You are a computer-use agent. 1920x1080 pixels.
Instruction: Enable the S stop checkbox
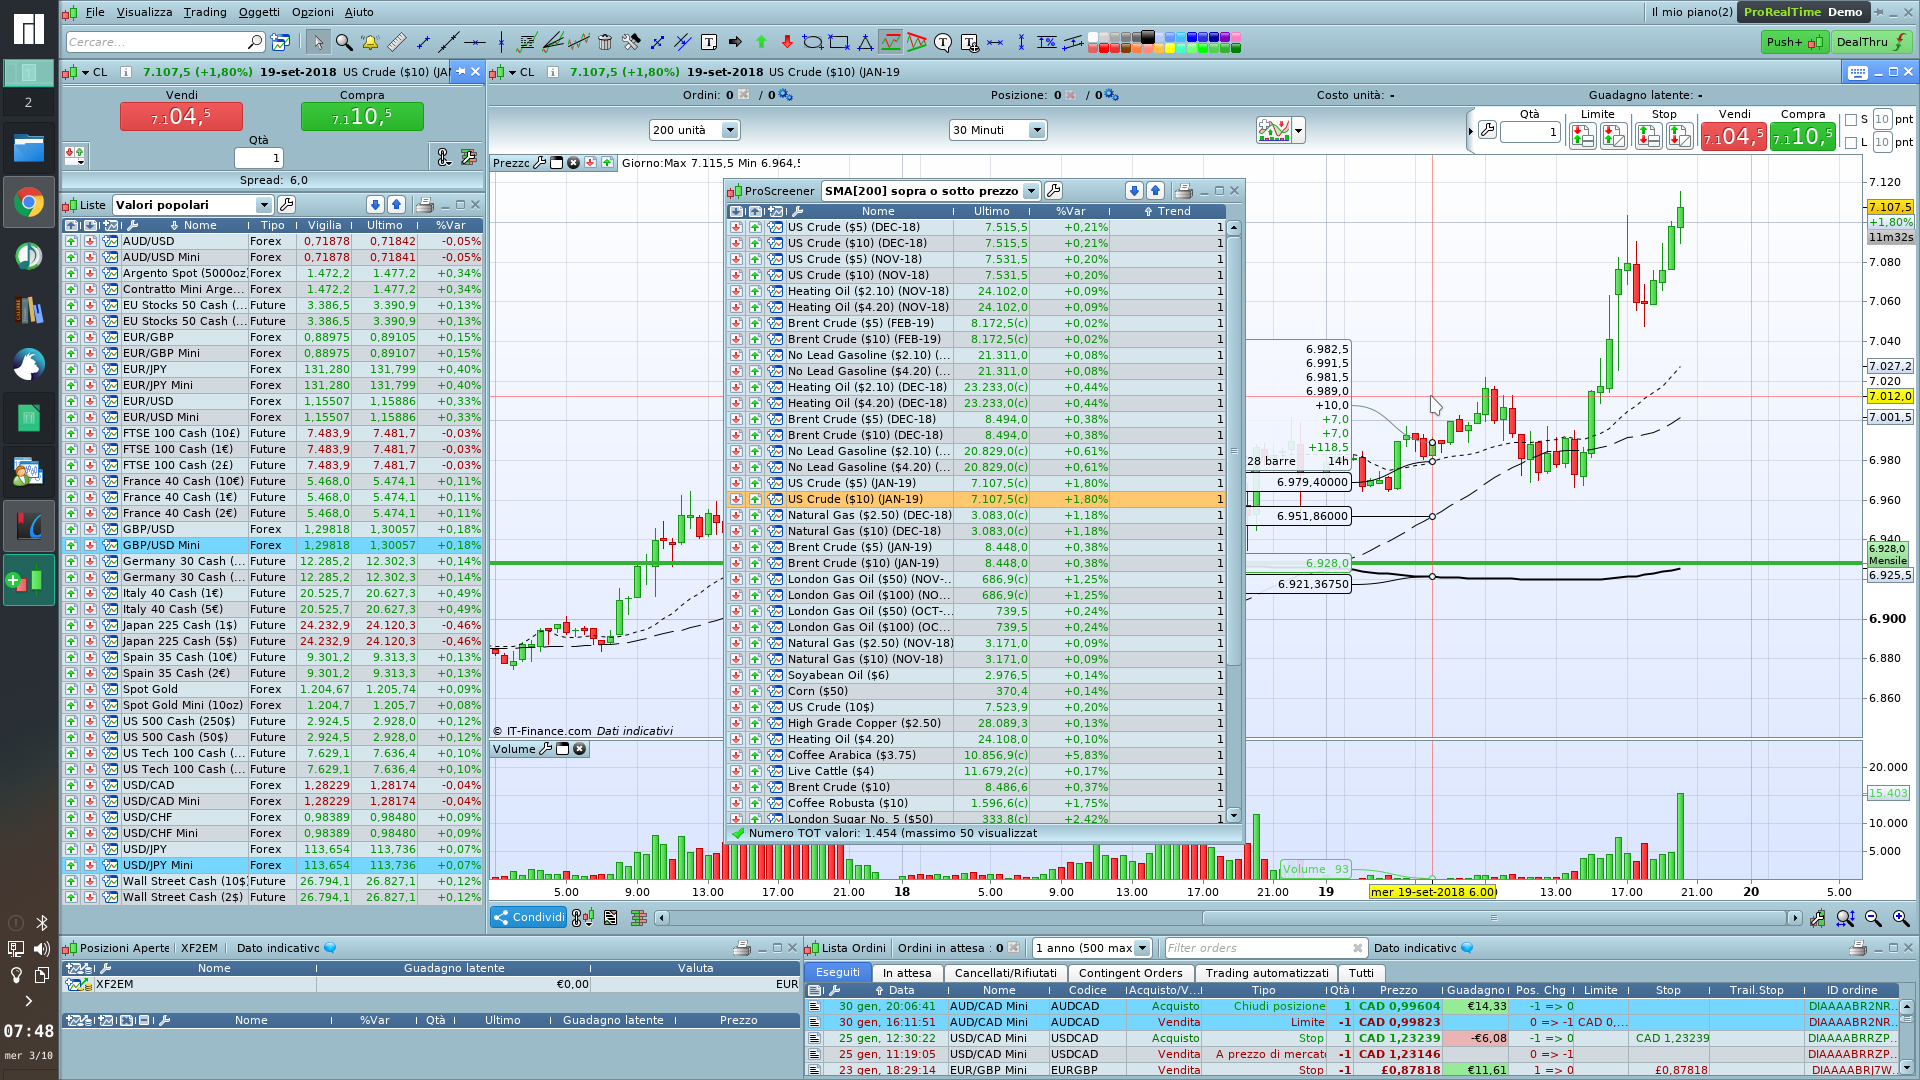tap(1851, 120)
